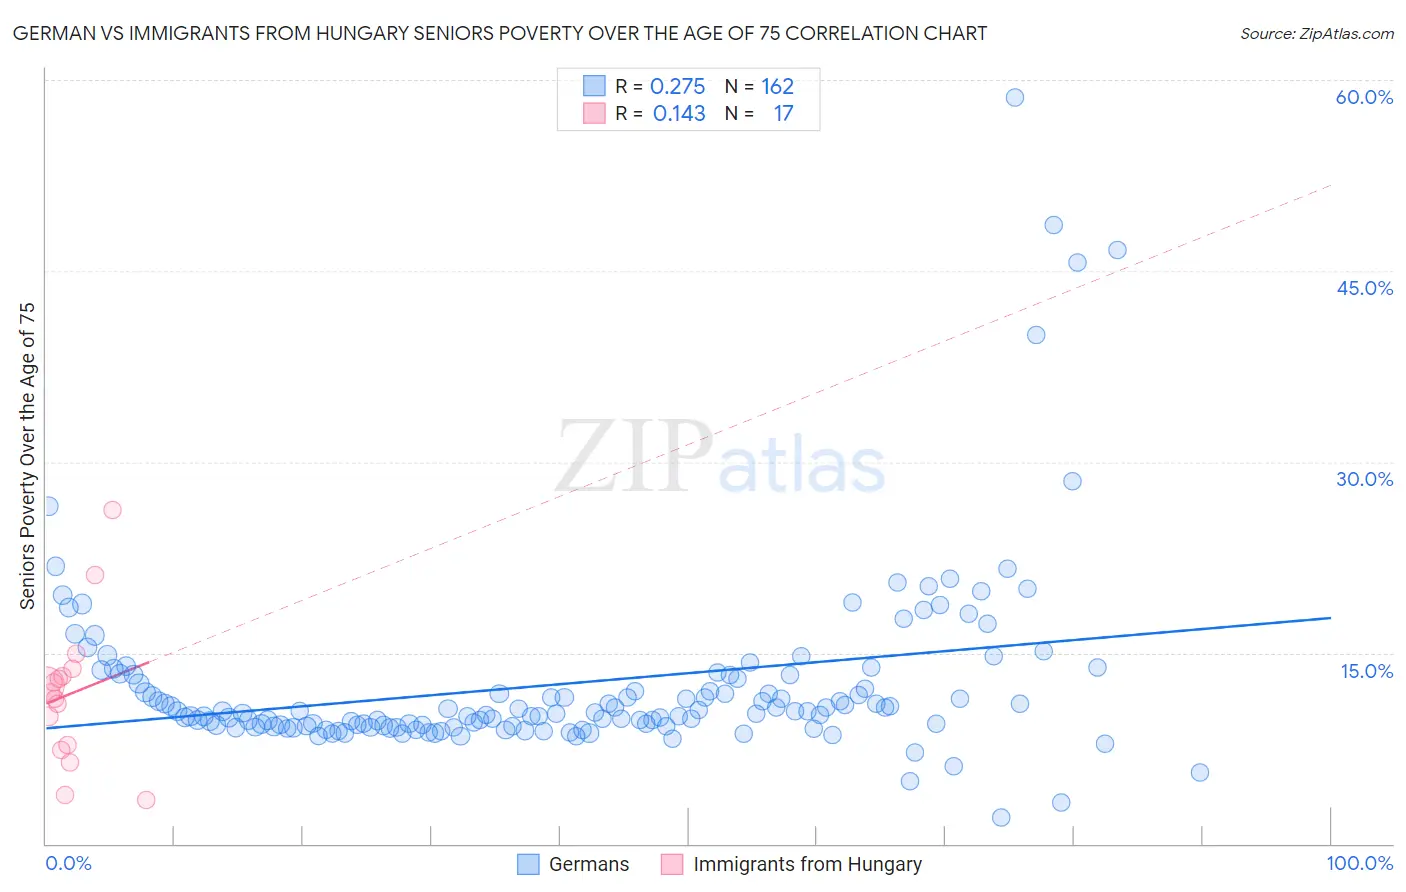Click the 100.0% x-axis label

(x=1360, y=863)
